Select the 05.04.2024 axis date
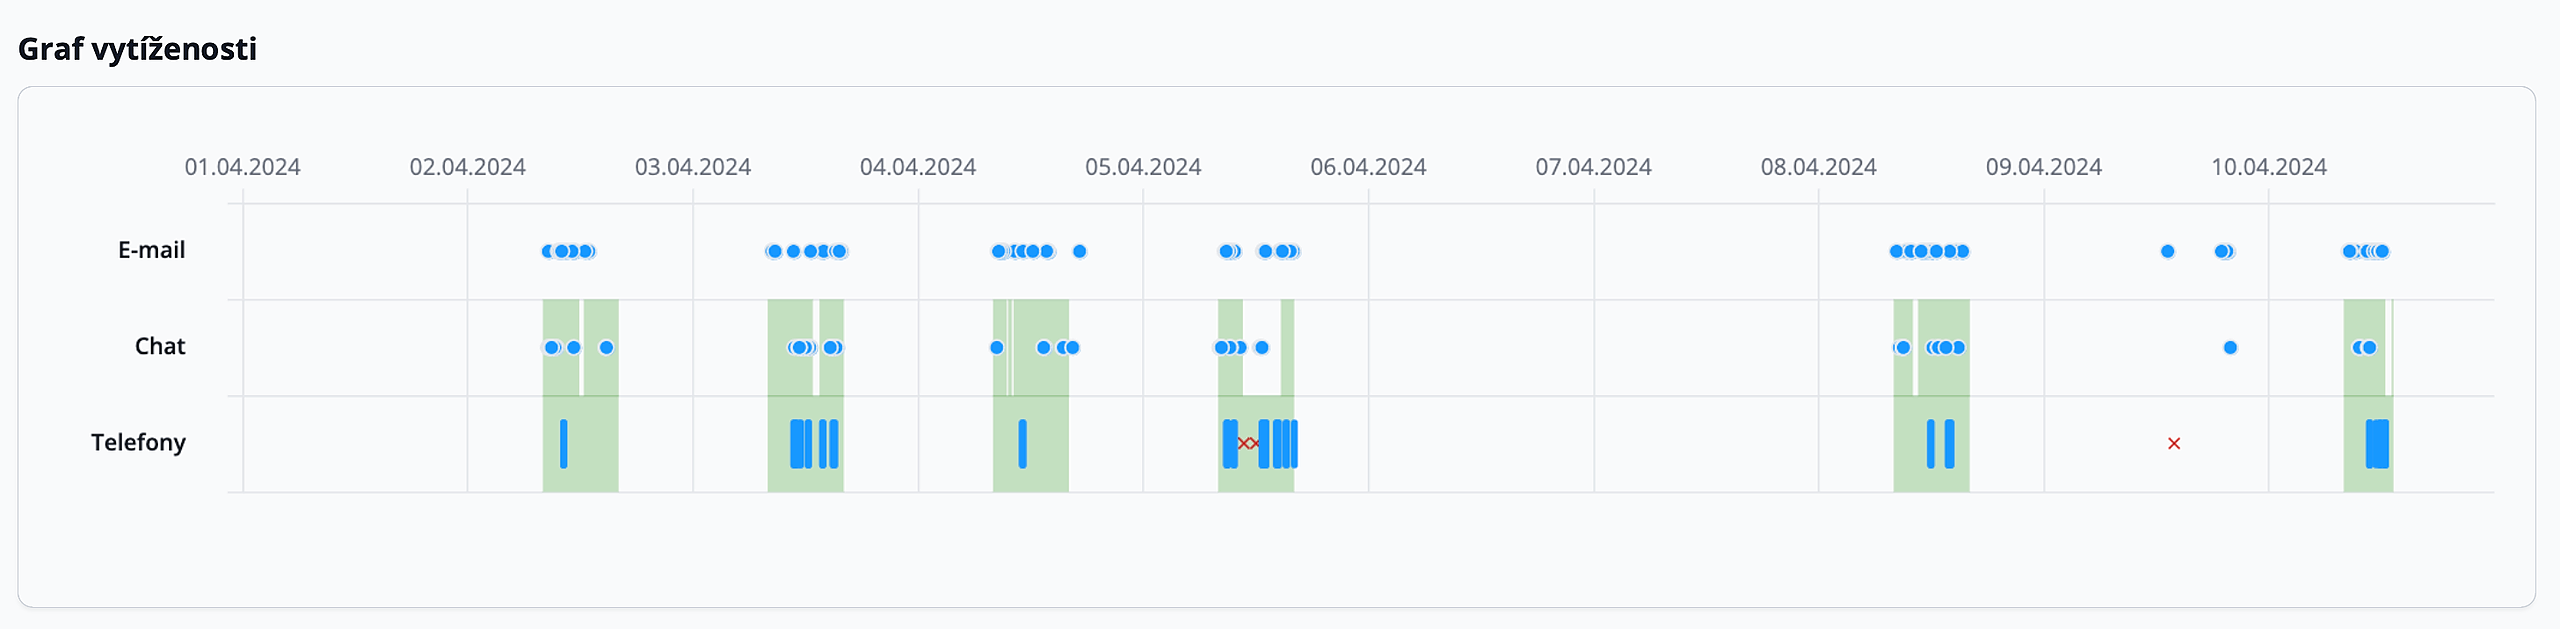Viewport: 2560px width, 629px height. [x=1143, y=167]
